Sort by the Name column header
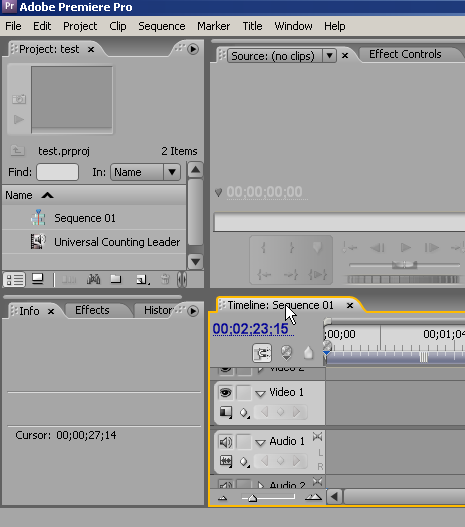The height and width of the screenshot is (527, 465). click(94, 195)
